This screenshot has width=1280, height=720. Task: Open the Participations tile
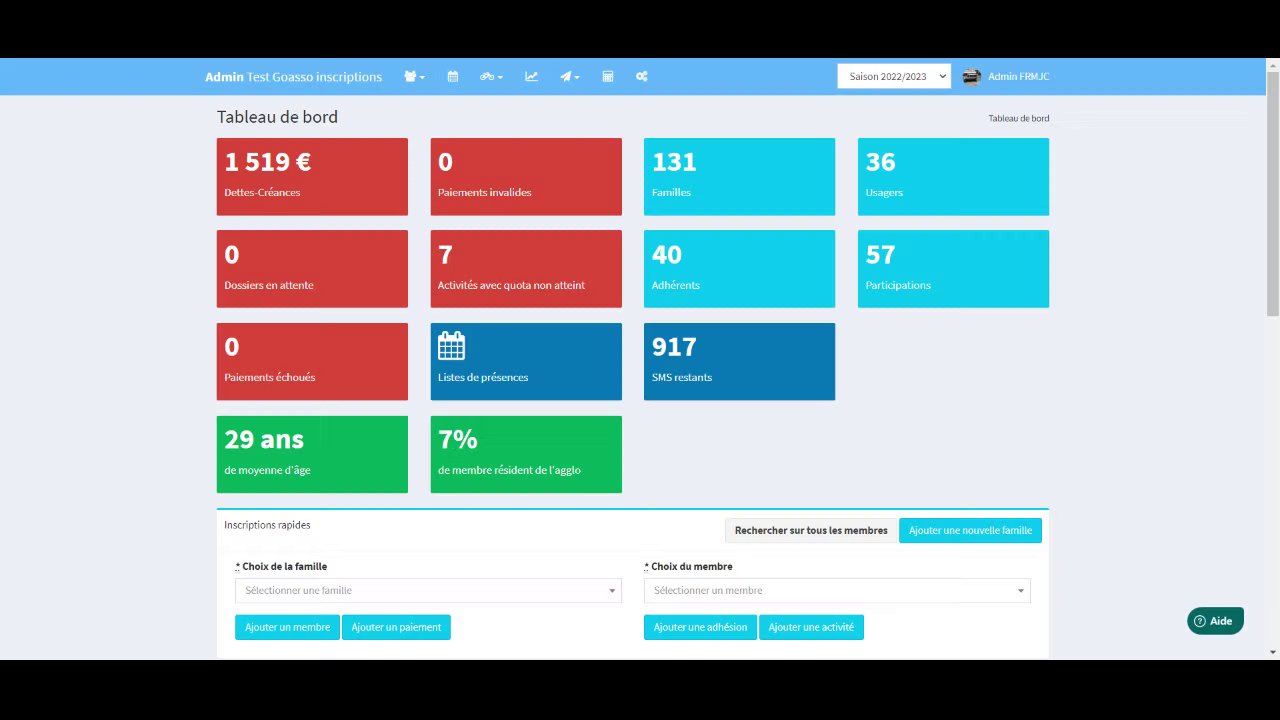pyautogui.click(x=953, y=269)
